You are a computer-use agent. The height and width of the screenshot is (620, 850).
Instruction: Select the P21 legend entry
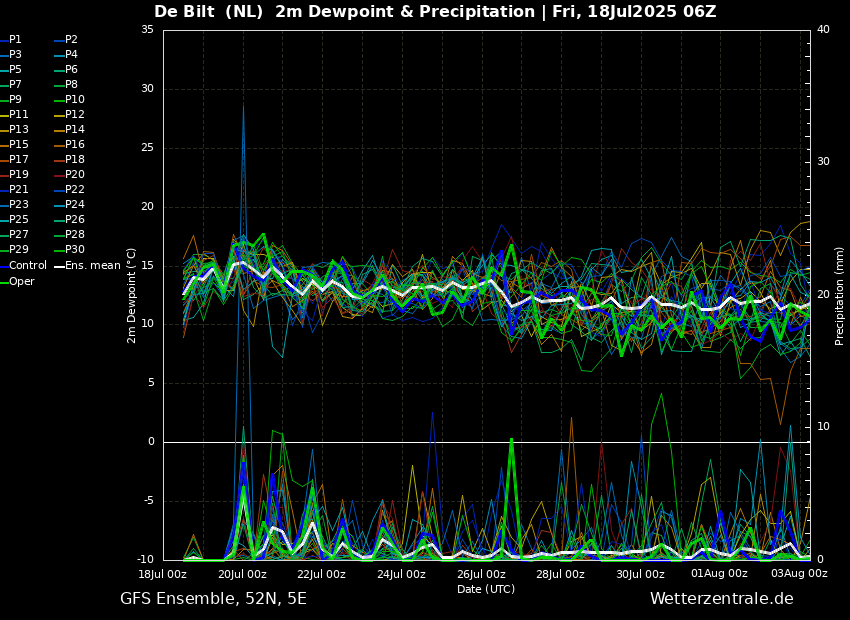click(19, 190)
